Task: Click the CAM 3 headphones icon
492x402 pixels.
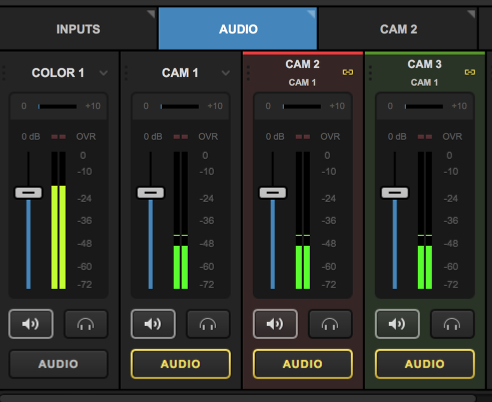Action: click(452, 324)
